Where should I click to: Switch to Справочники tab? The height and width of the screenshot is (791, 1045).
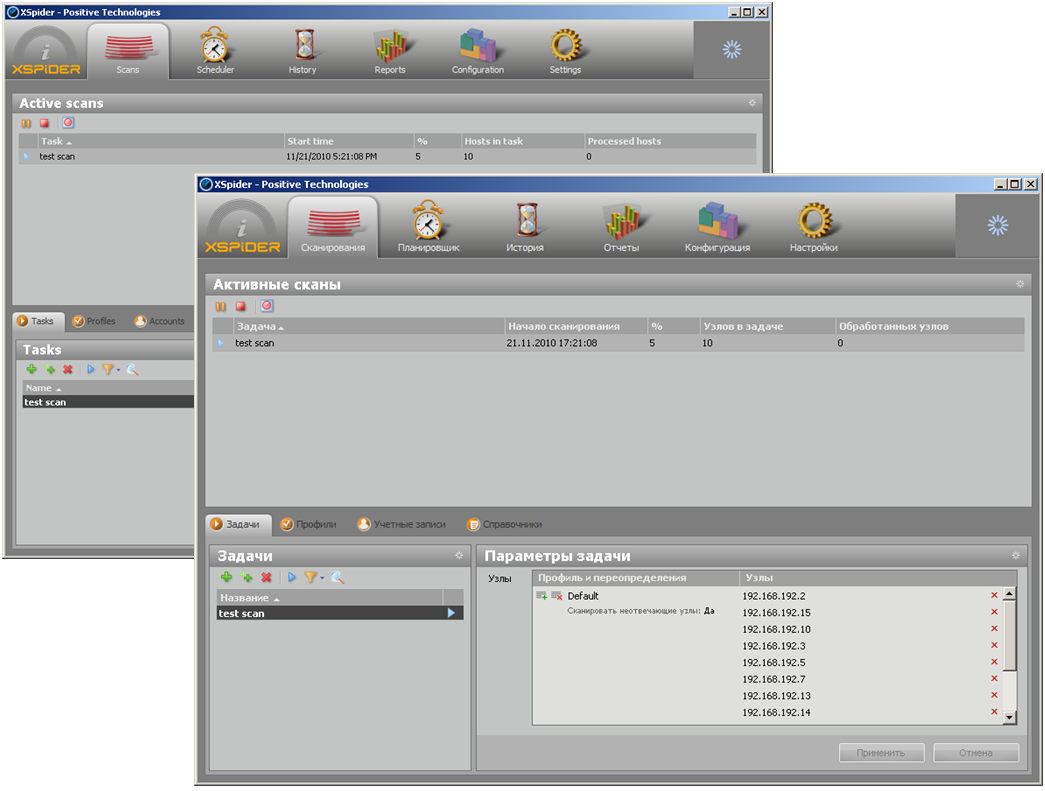coord(505,524)
